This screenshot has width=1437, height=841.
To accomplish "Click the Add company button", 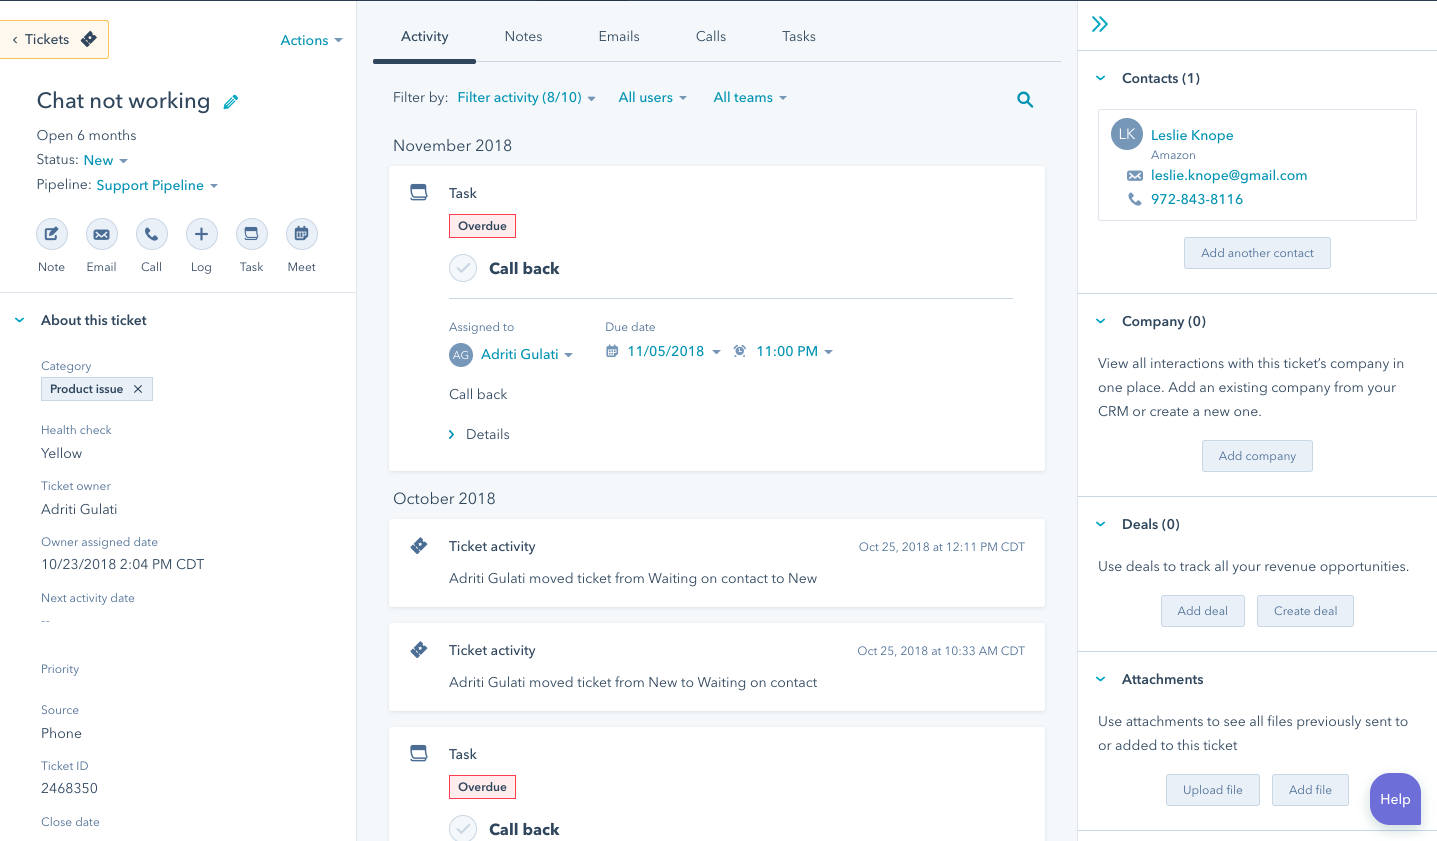I will [1257, 456].
